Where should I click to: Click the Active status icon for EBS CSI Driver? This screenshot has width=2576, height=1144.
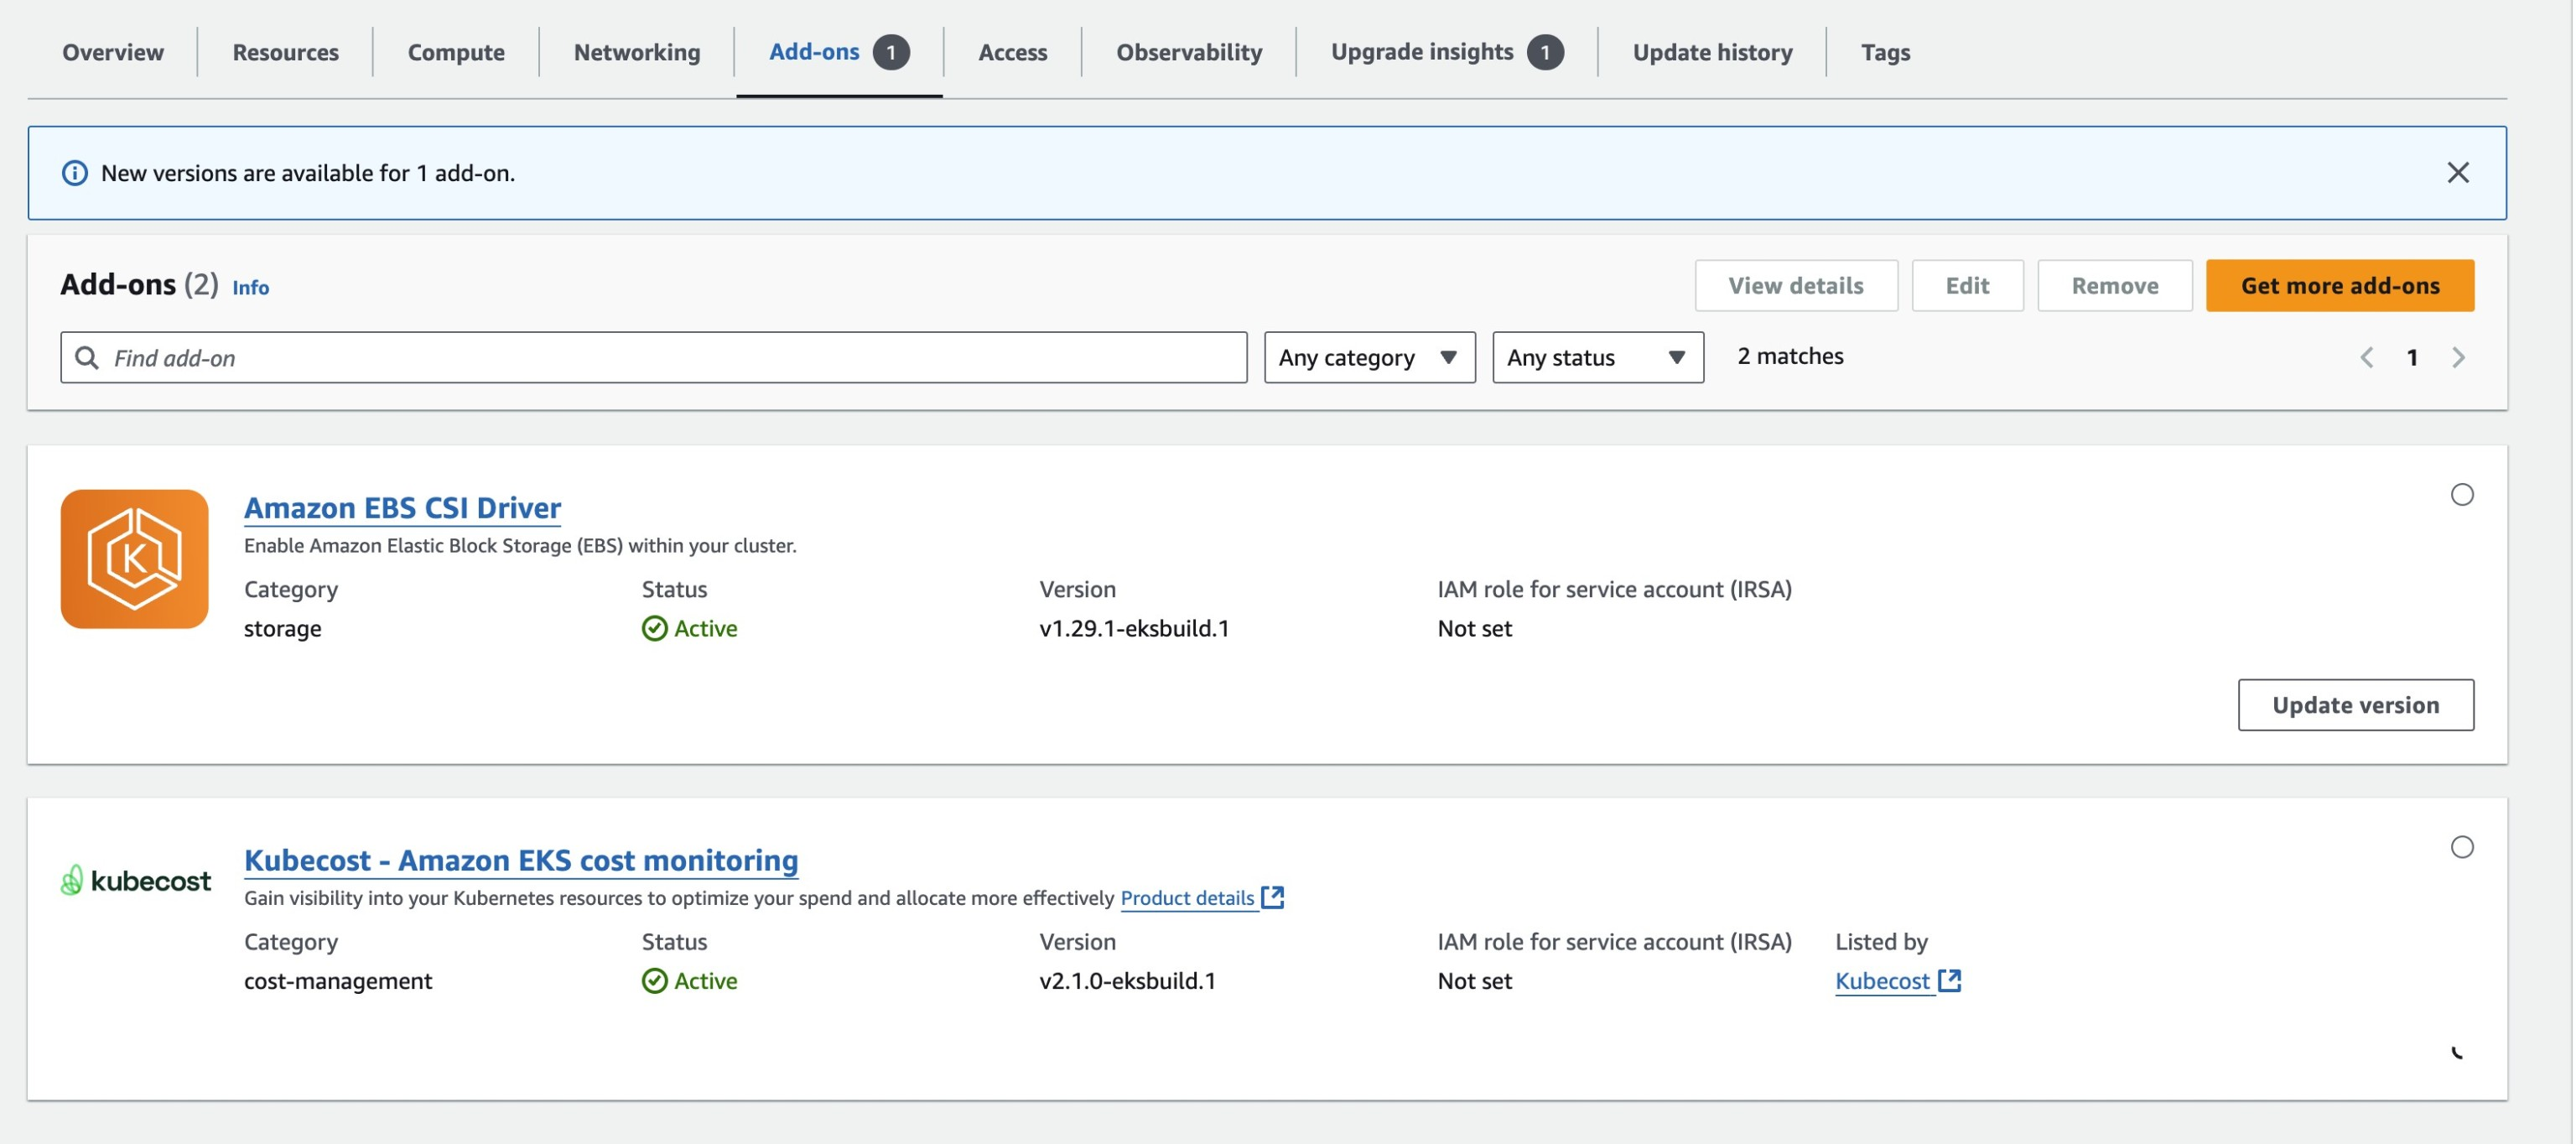point(654,628)
